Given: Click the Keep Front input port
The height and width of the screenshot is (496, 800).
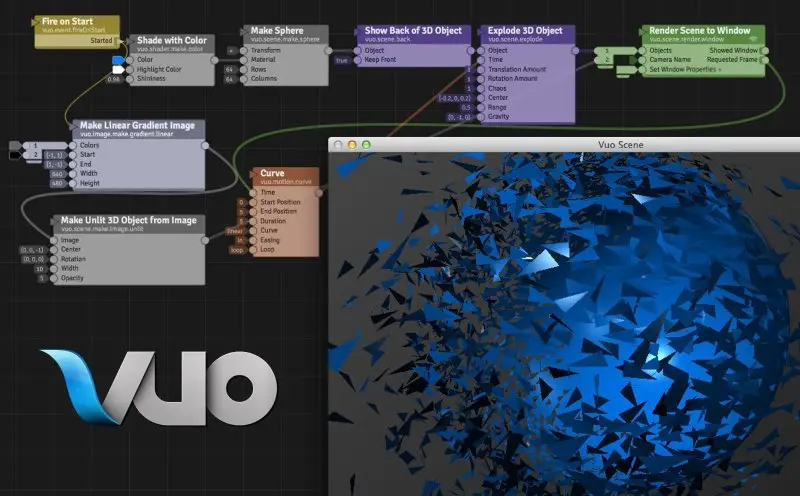Looking at the screenshot, I should [x=358, y=60].
